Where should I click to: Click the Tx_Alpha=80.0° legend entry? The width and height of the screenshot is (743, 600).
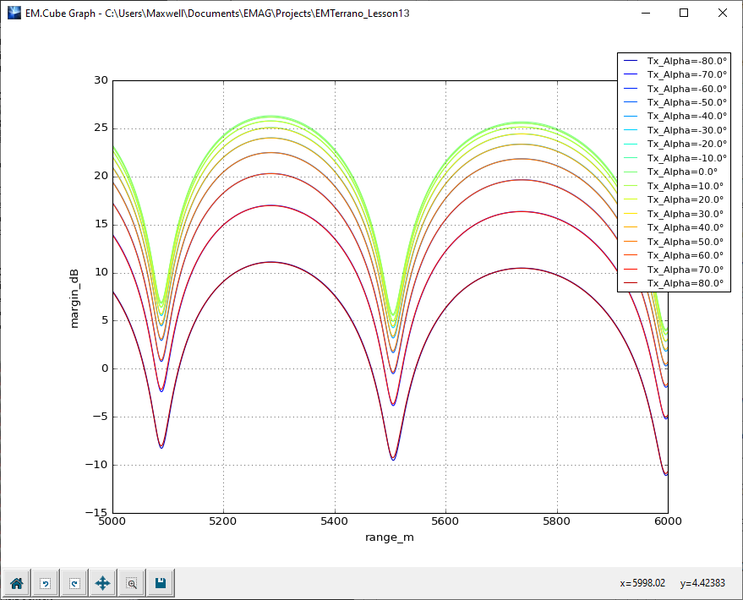click(681, 284)
